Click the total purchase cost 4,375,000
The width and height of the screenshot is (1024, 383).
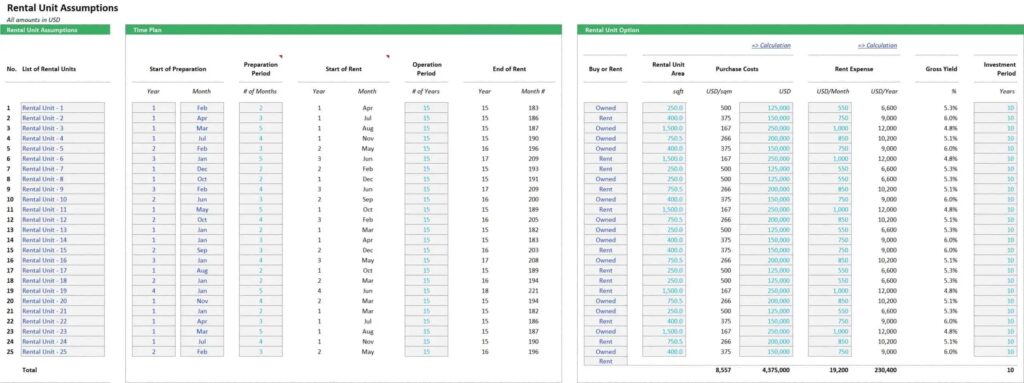pyautogui.click(x=775, y=370)
